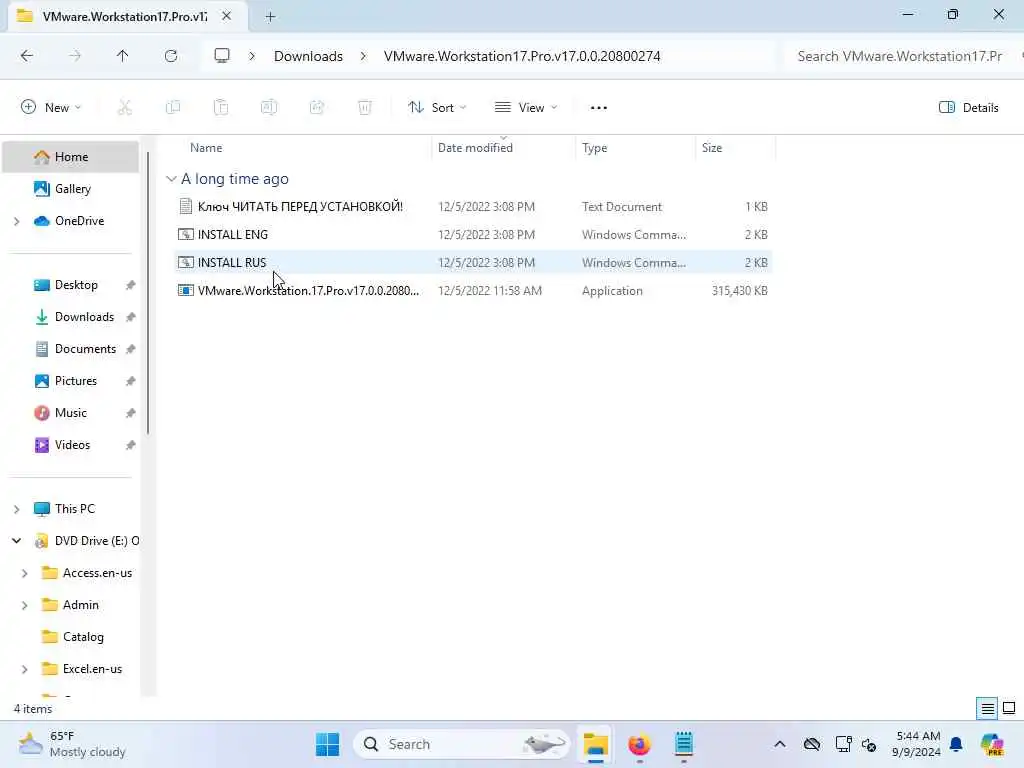This screenshot has width=1024, height=768.
Task: Click the INSTALL ENG script file icon
Action: [185, 234]
